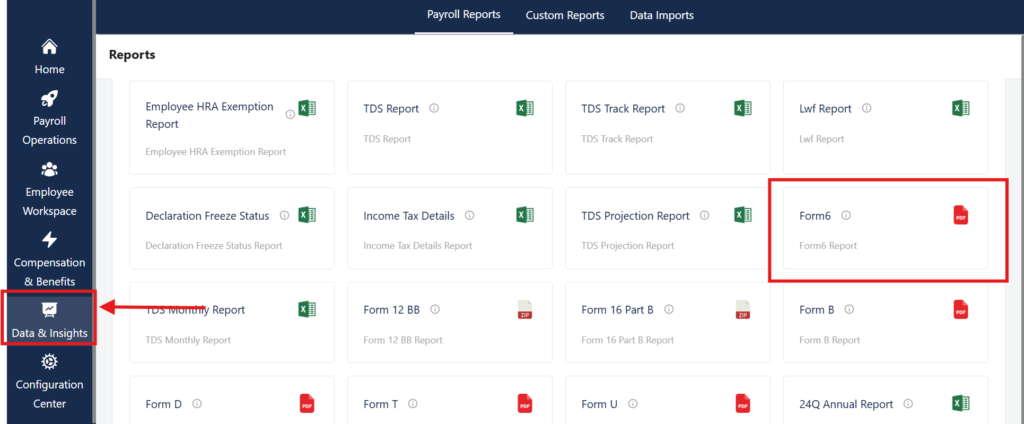1024x424 pixels.
Task: Click the Home house icon in sidebar
Action: (49, 47)
